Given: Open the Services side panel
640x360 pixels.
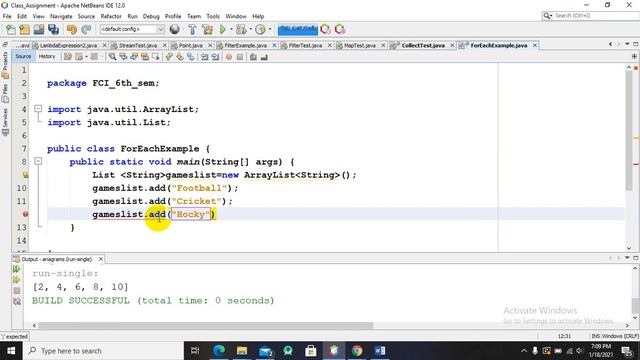Looking at the screenshot, I should [x=5, y=121].
